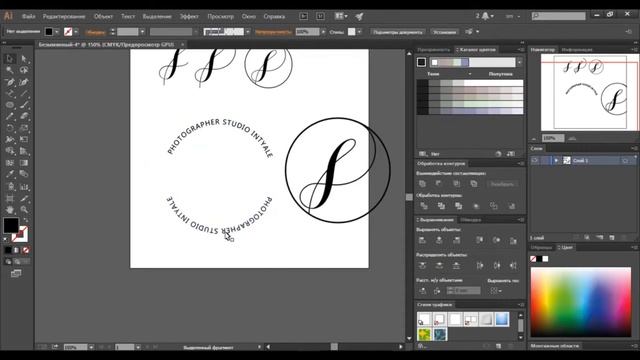
Task: Select the Shape Builder tool
Action: tap(10, 151)
